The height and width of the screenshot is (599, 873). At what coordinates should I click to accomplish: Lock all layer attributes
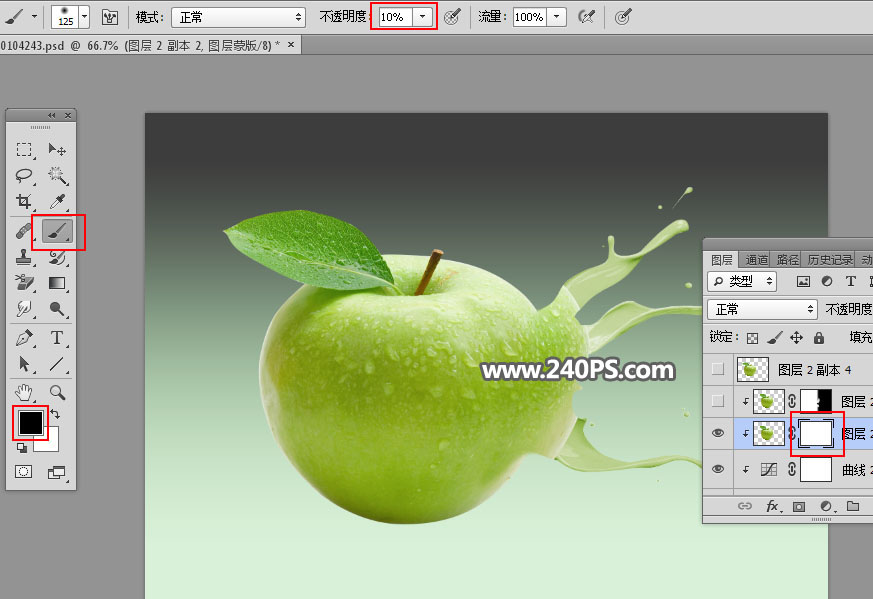[x=818, y=337]
